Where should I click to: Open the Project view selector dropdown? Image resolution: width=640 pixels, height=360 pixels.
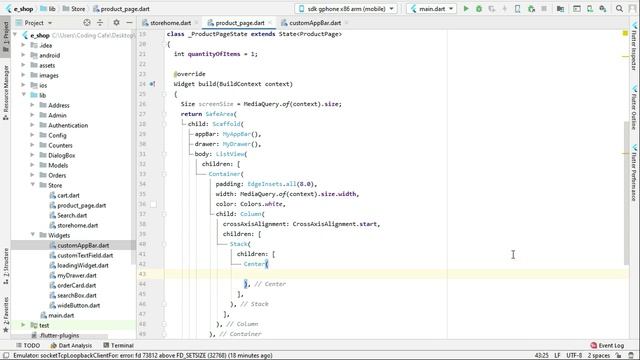click(34, 23)
